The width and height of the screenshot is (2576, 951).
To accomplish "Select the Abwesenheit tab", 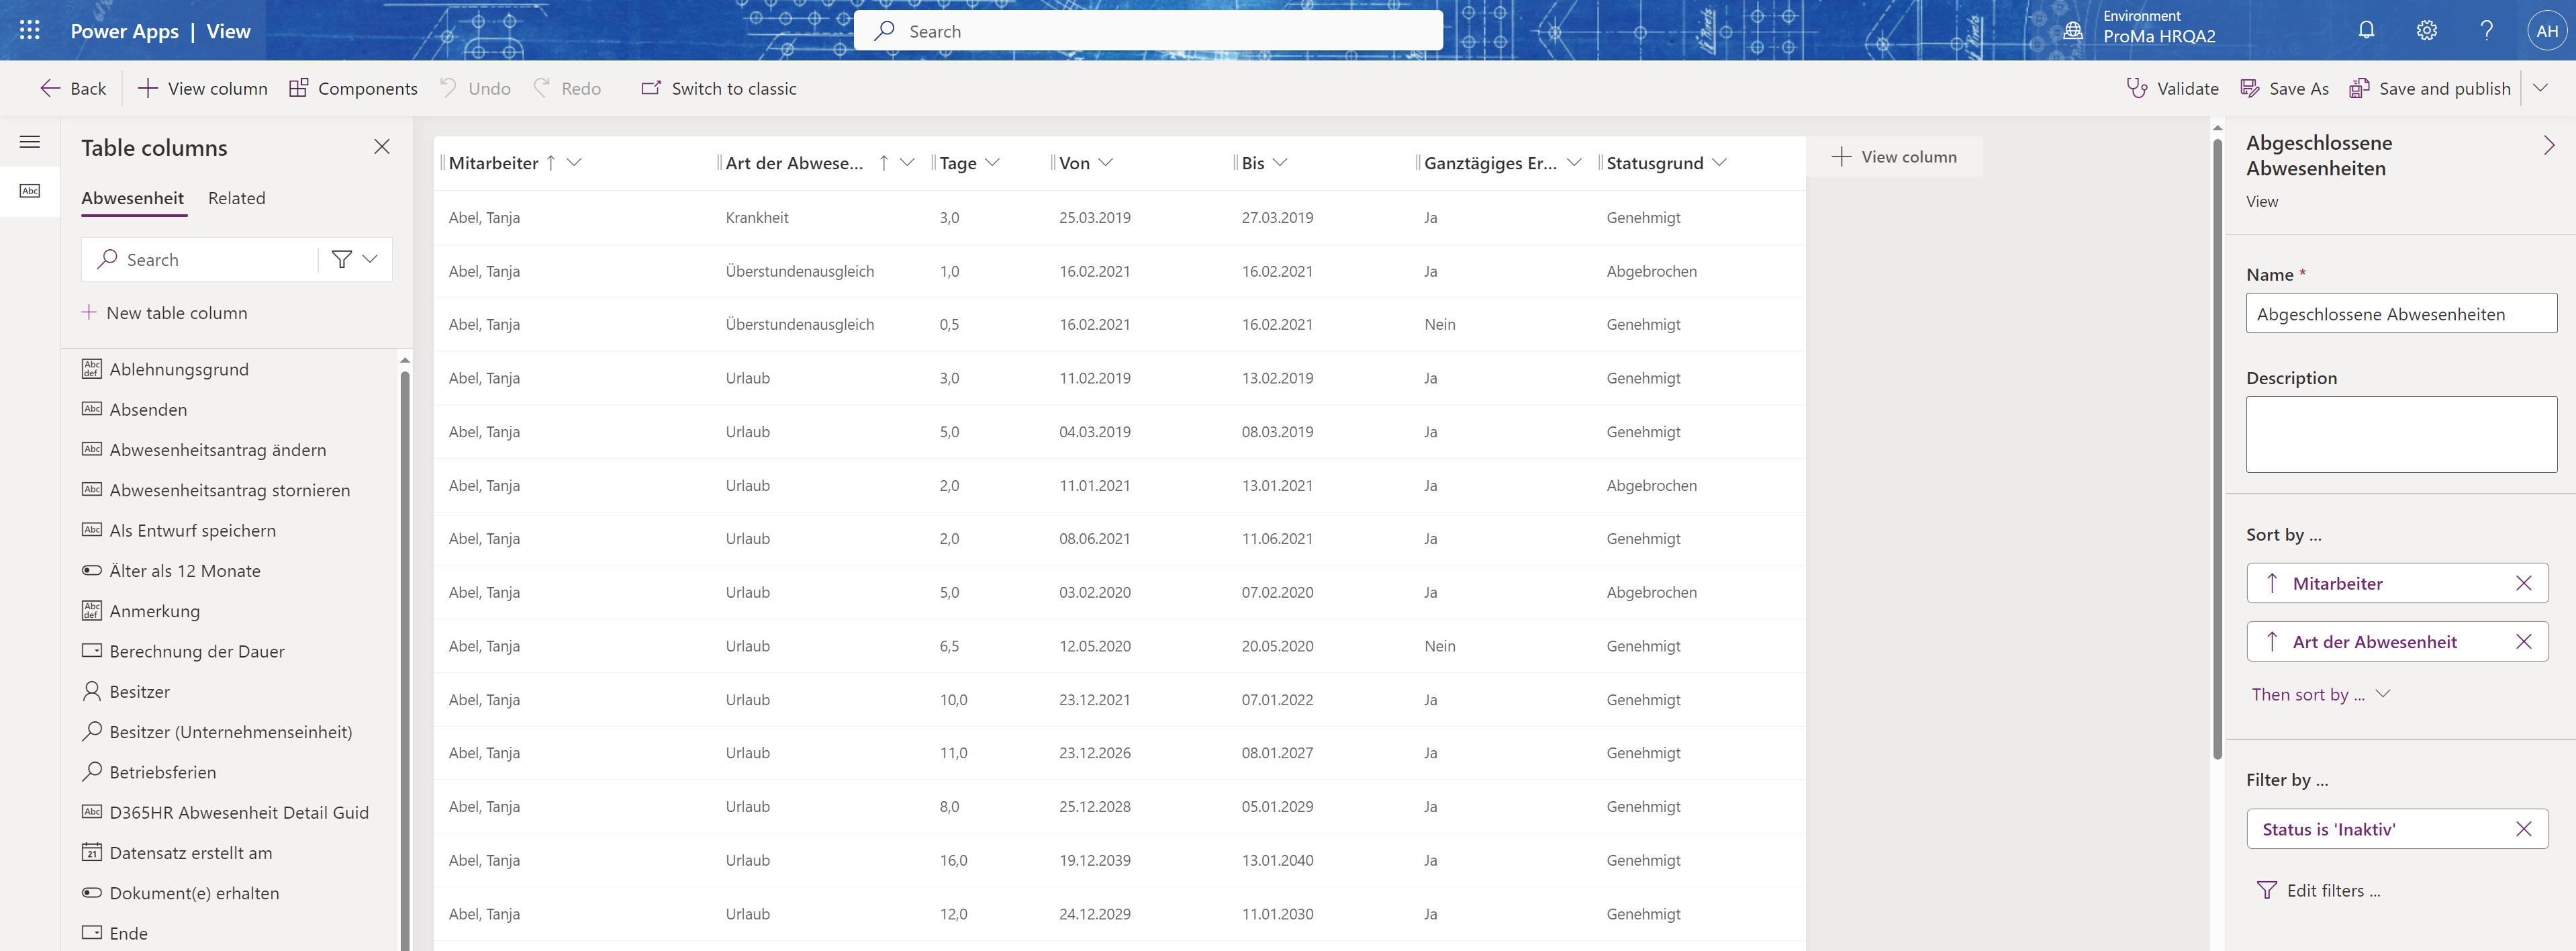I will 132,198.
